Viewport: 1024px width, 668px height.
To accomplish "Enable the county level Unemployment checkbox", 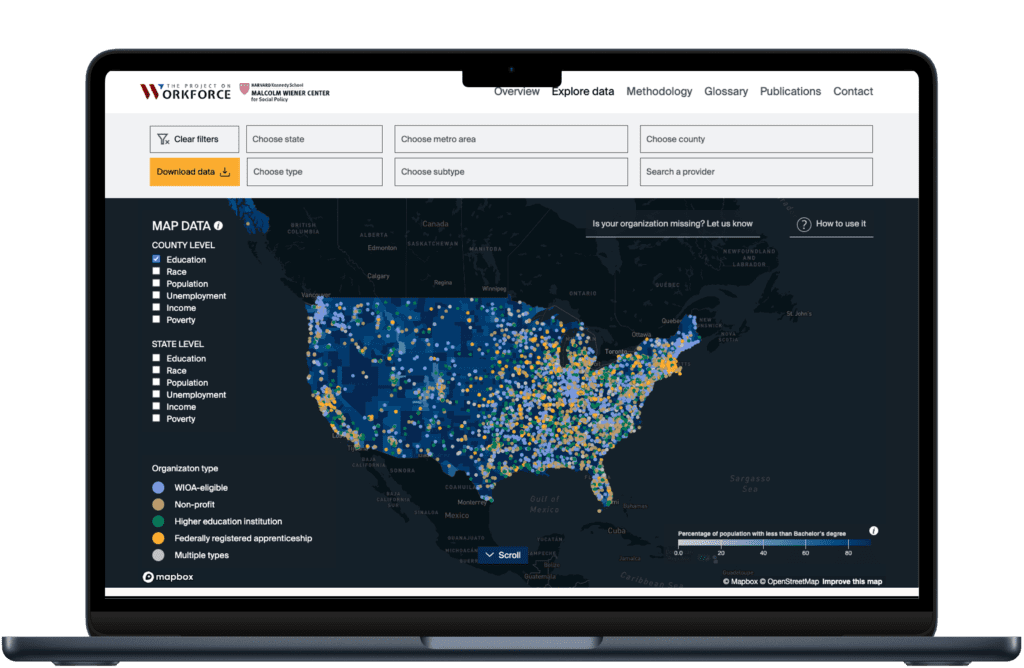I will (x=156, y=296).
